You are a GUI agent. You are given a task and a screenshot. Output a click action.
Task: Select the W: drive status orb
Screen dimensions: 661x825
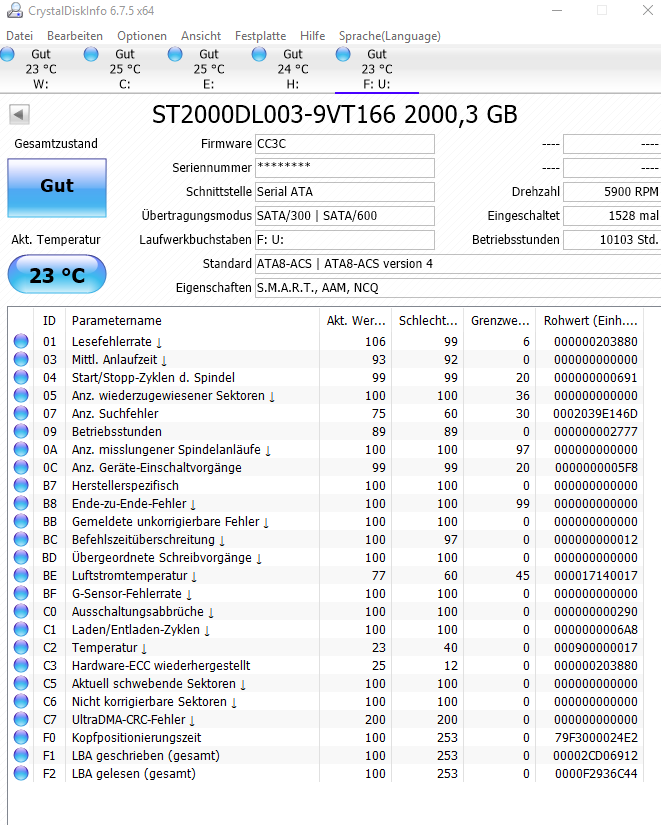click(7, 54)
